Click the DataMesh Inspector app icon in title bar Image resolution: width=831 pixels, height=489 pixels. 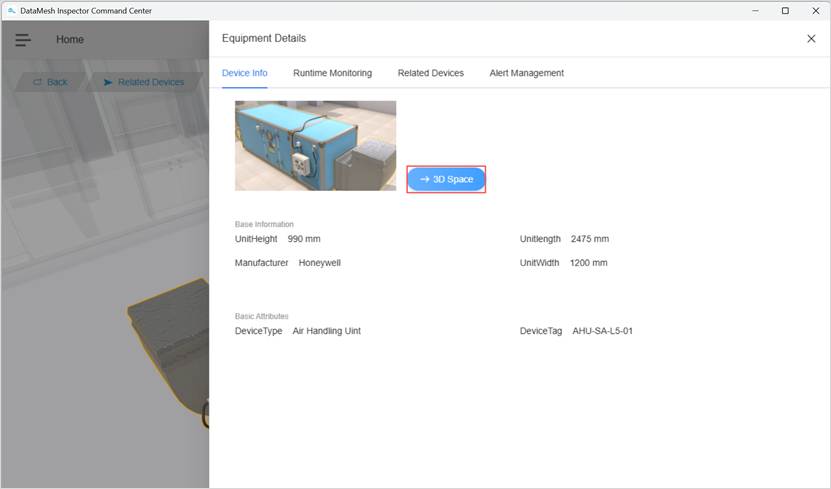[x=11, y=10]
